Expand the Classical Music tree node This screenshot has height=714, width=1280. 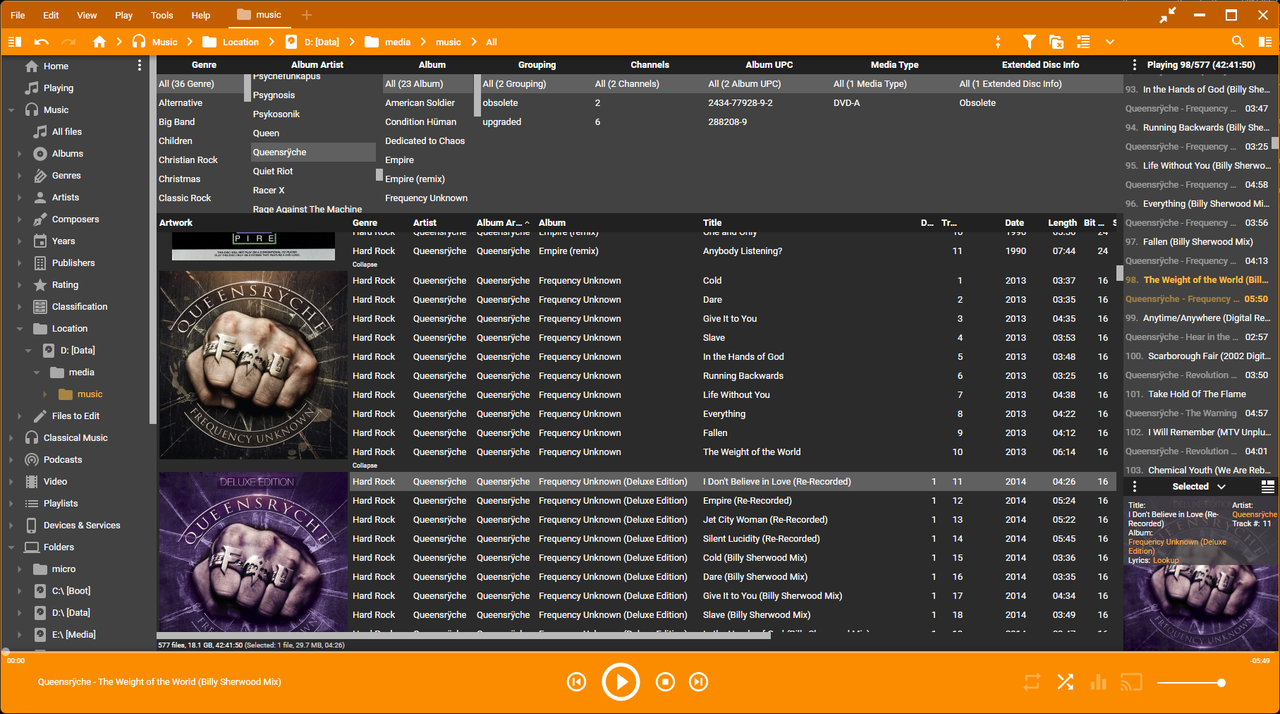coord(11,438)
